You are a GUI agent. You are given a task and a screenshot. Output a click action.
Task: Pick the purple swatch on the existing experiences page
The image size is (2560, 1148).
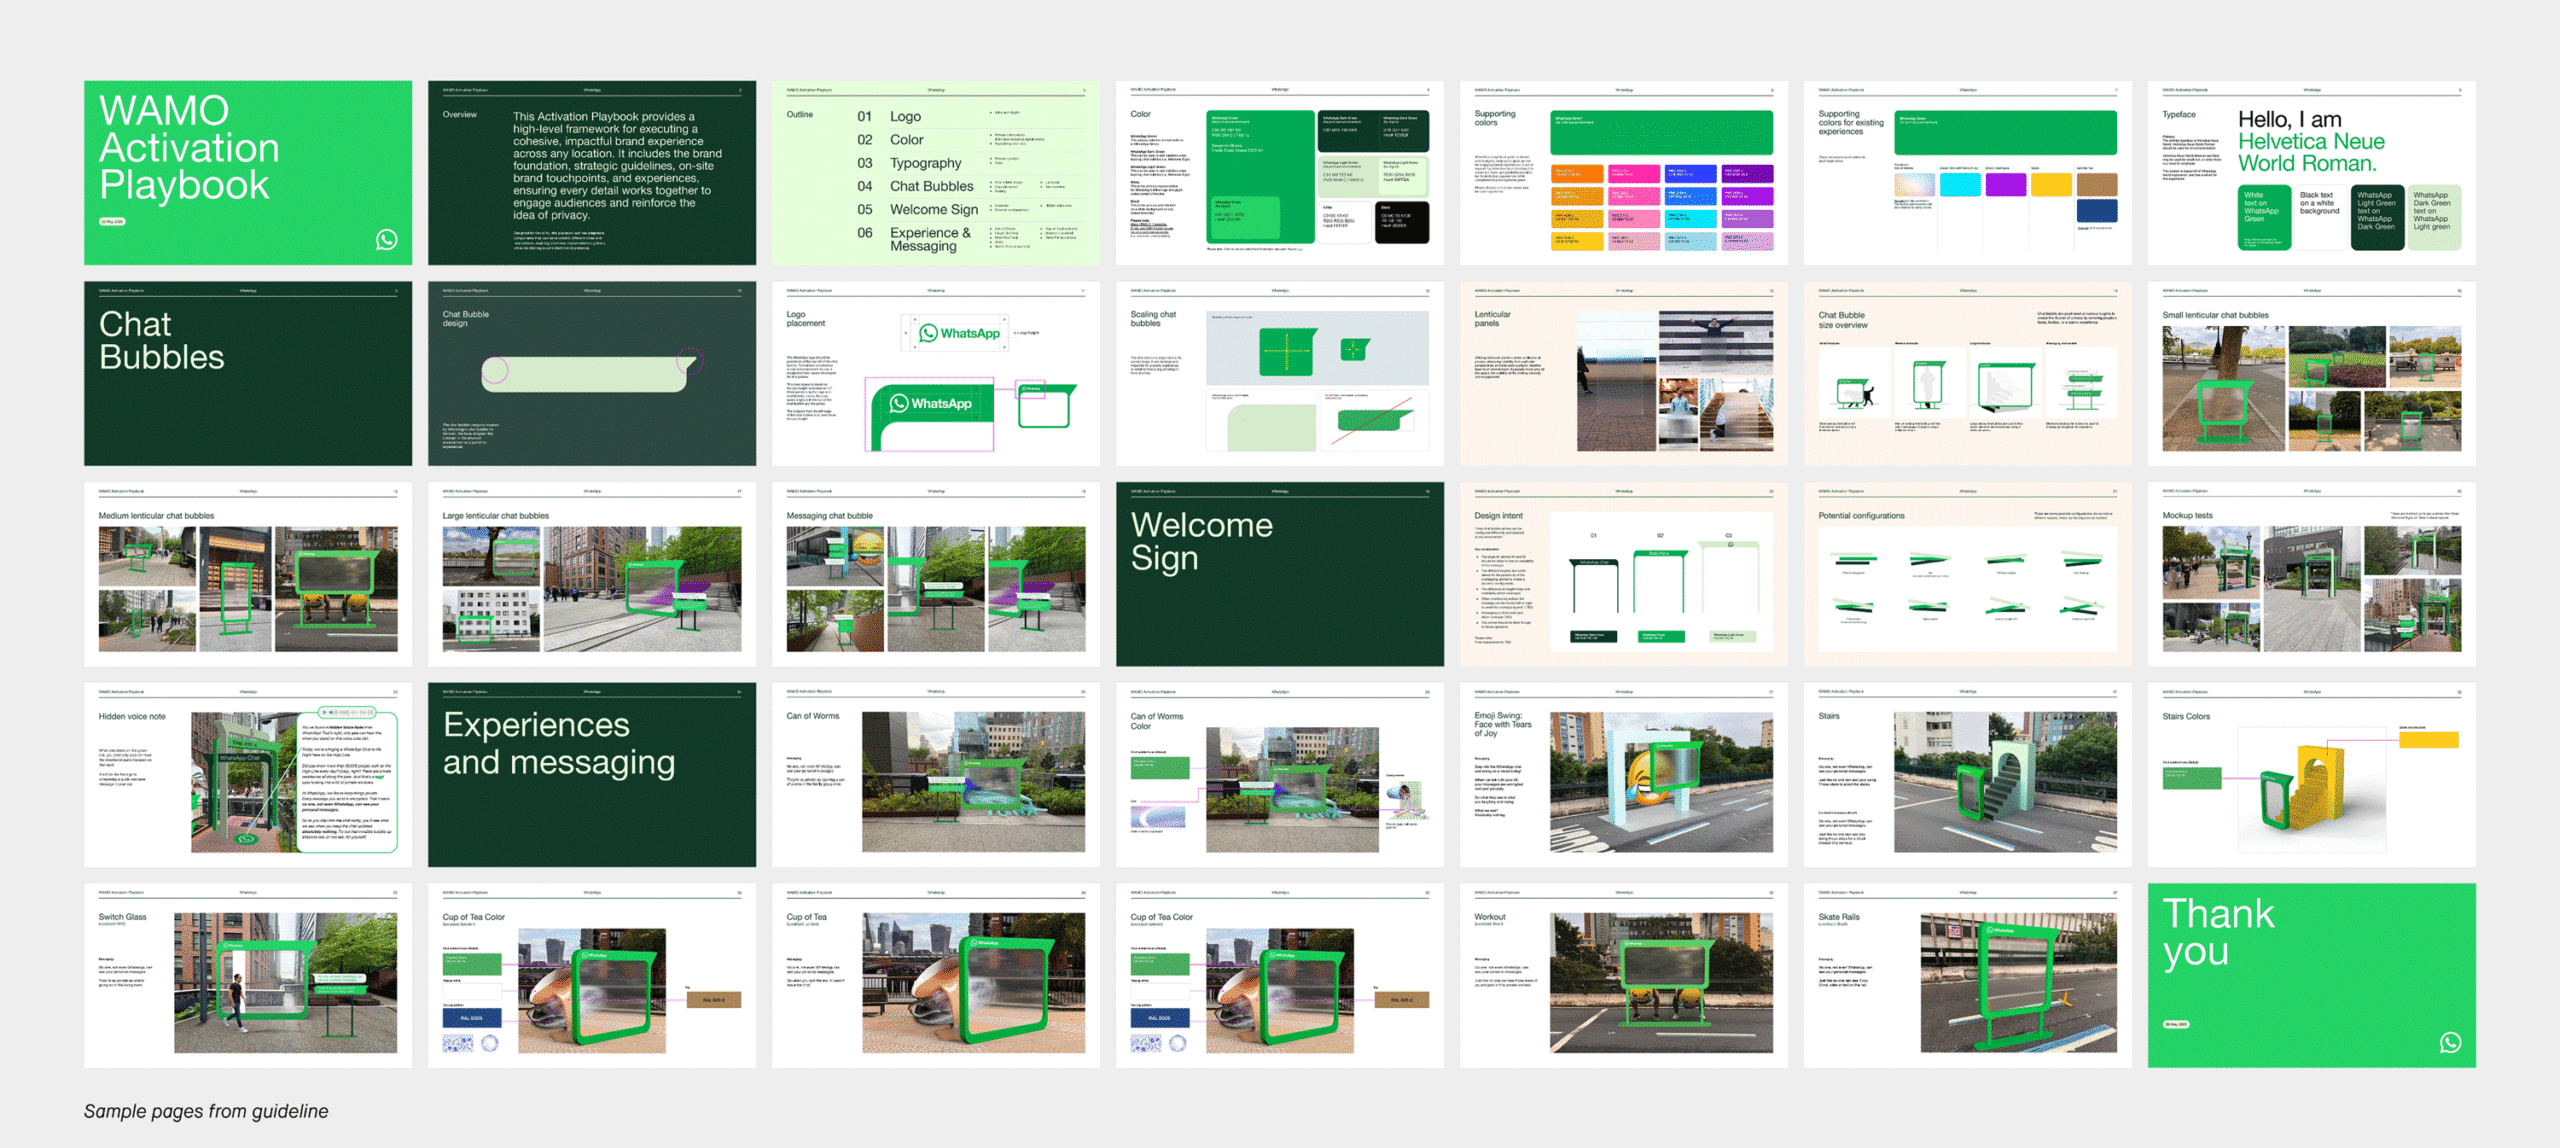click(2005, 184)
